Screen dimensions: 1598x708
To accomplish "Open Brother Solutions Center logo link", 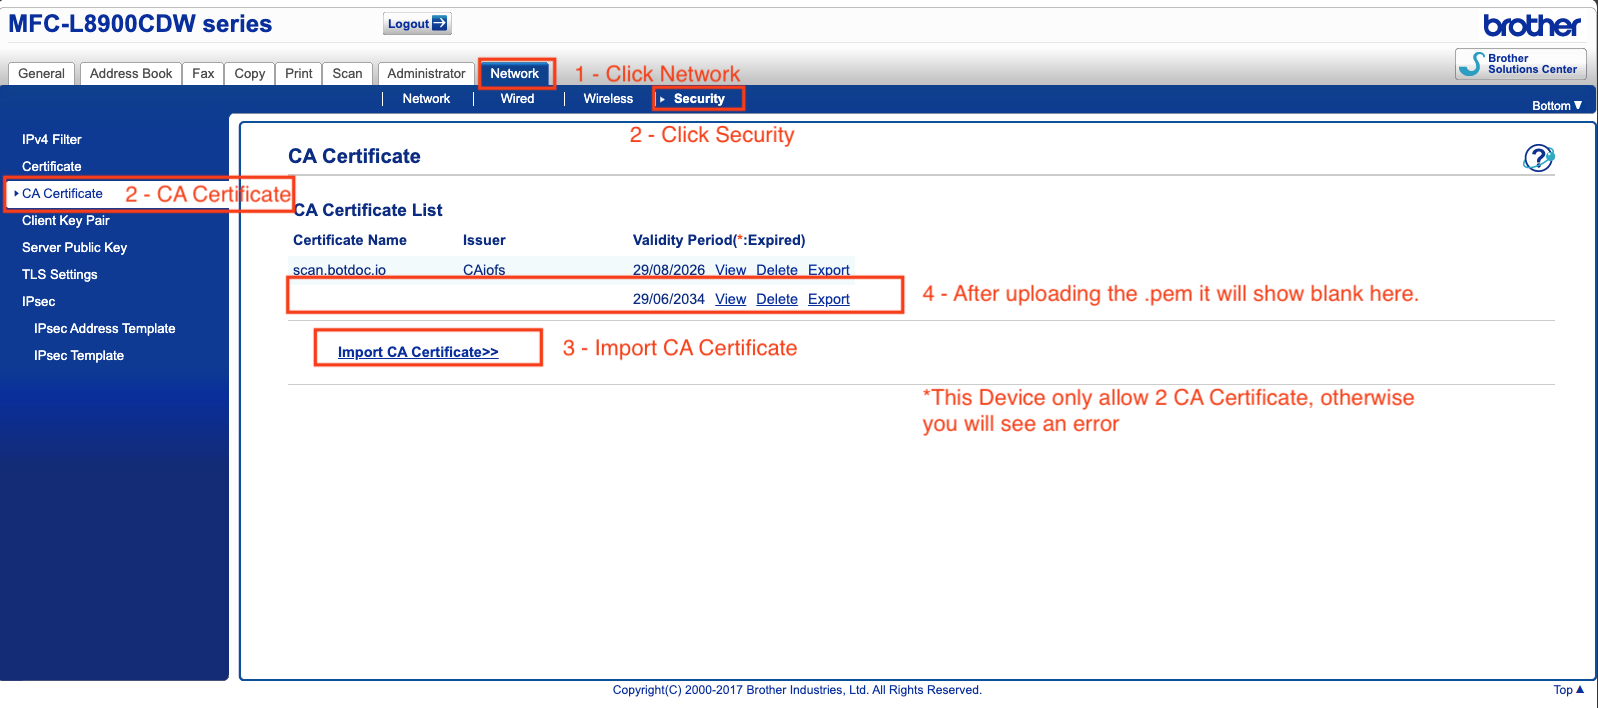I will (x=1520, y=64).
